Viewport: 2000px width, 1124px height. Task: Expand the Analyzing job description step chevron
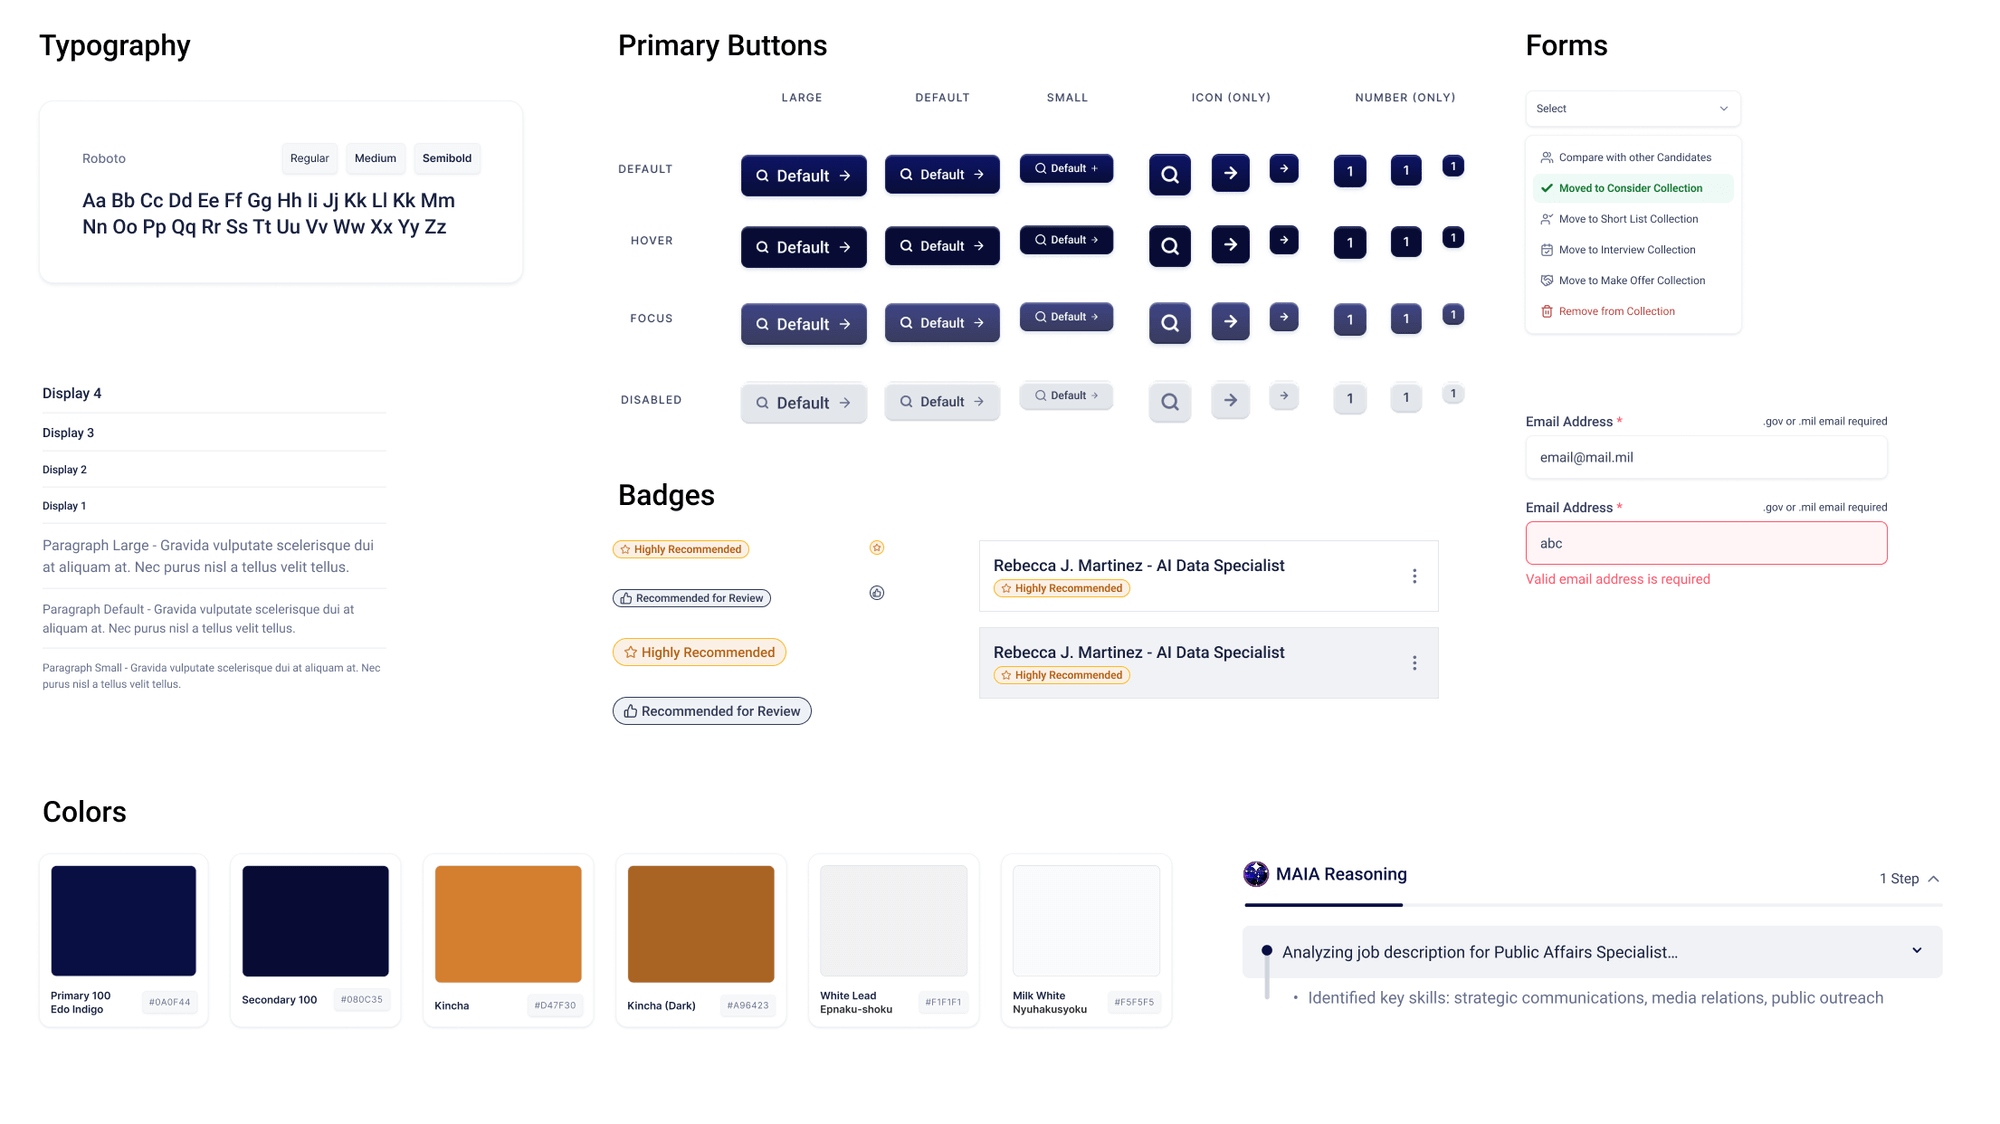pos(1916,951)
